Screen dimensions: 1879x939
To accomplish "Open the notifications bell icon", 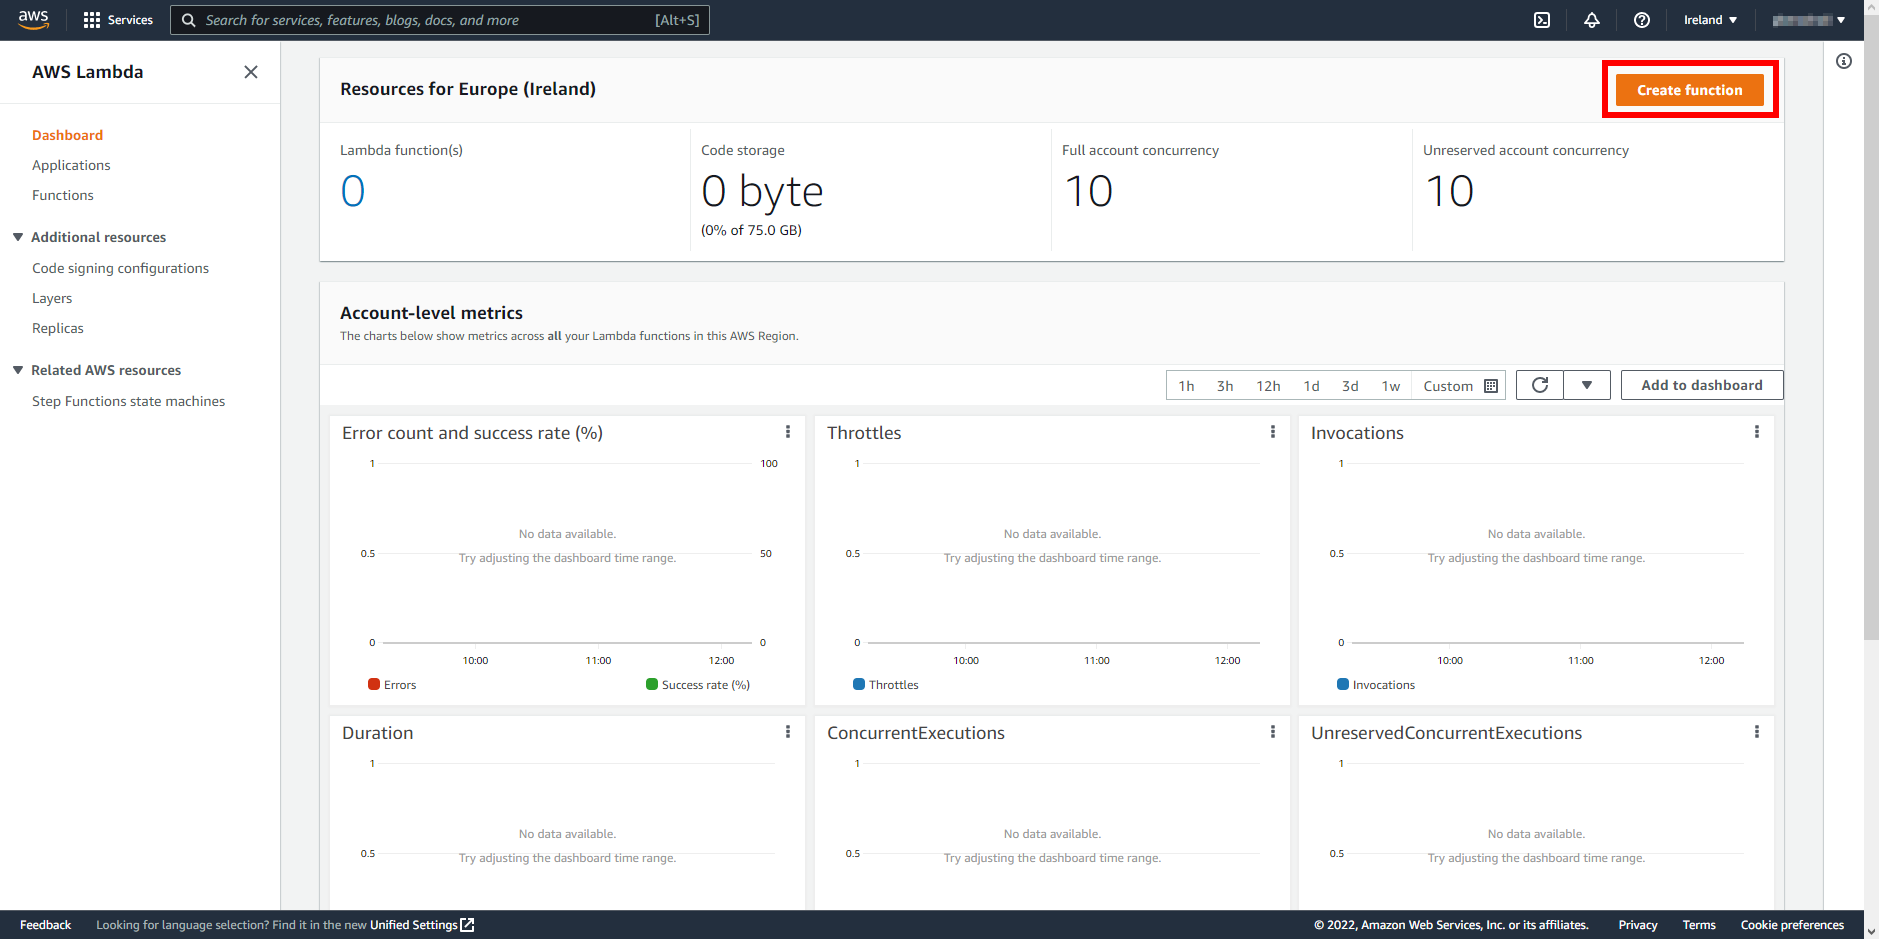I will (1592, 20).
